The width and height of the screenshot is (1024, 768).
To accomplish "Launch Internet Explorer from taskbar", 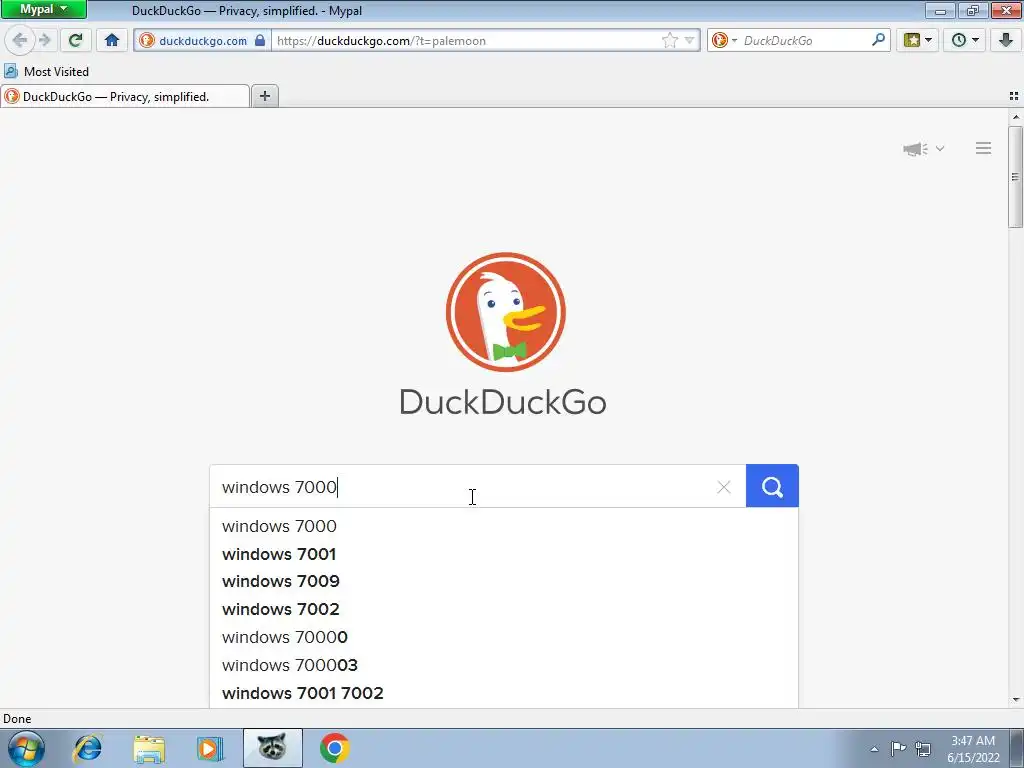I will point(88,748).
